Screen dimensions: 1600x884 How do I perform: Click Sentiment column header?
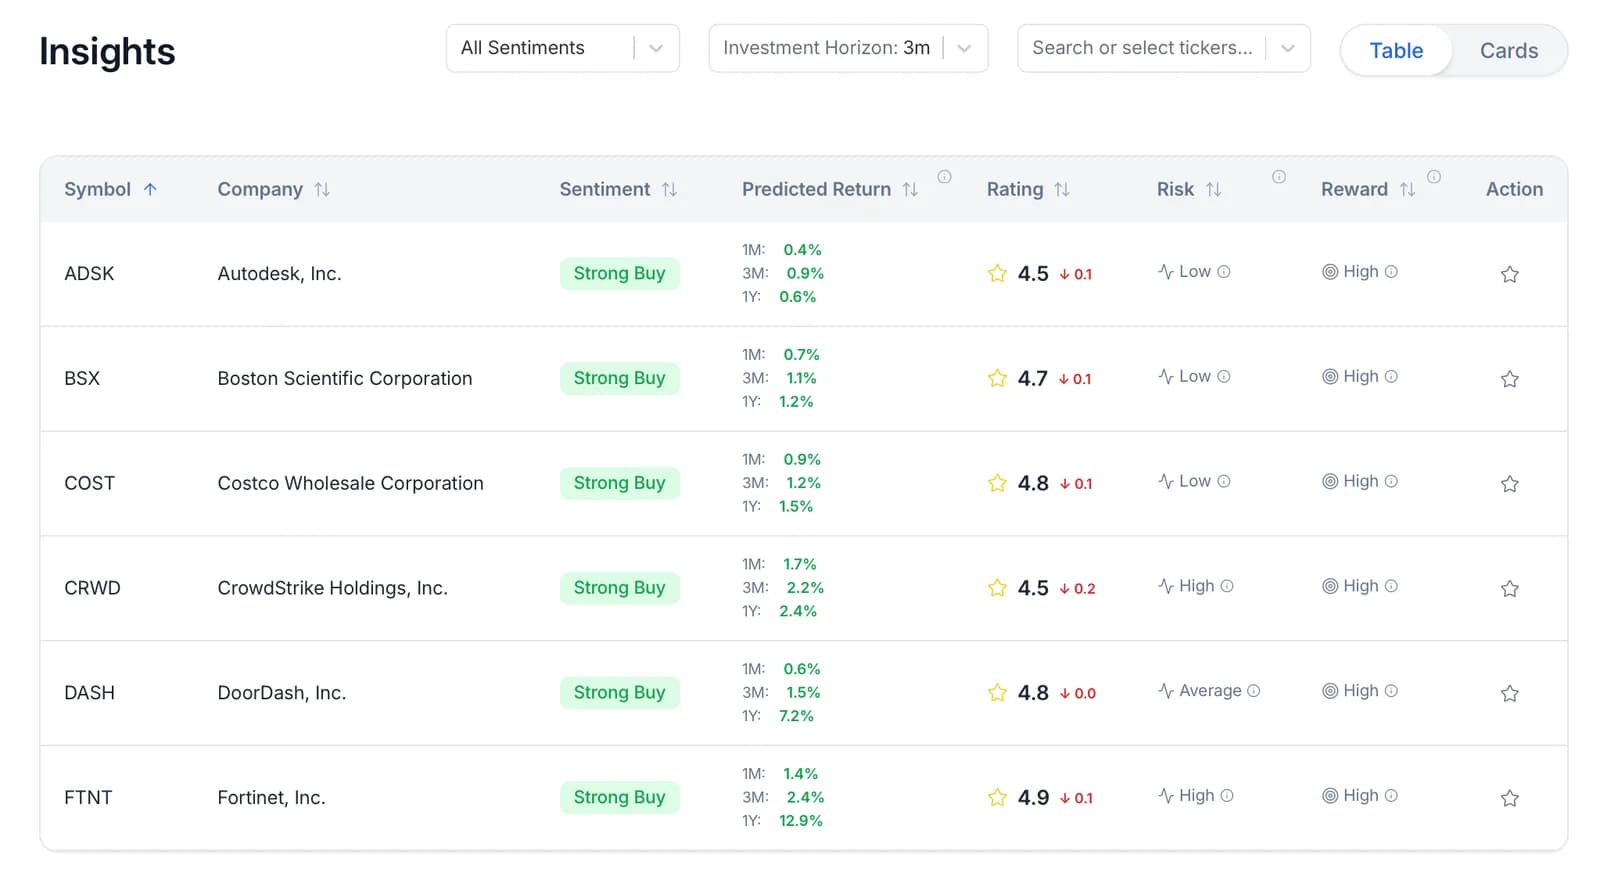605,189
